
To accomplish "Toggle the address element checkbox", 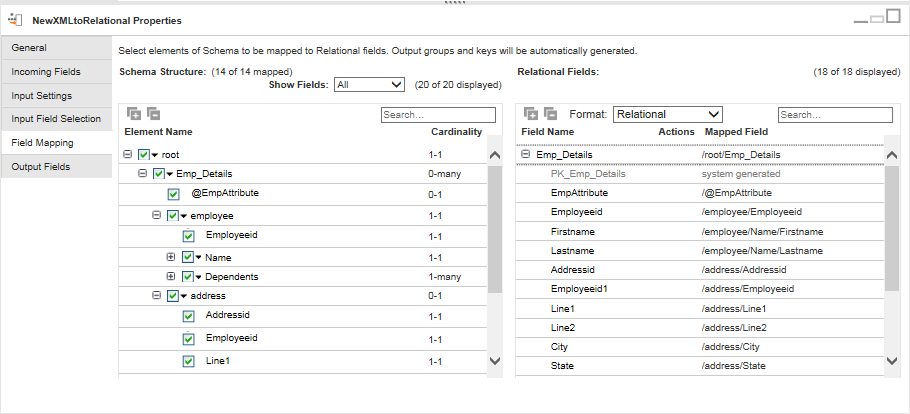I will (x=172, y=296).
